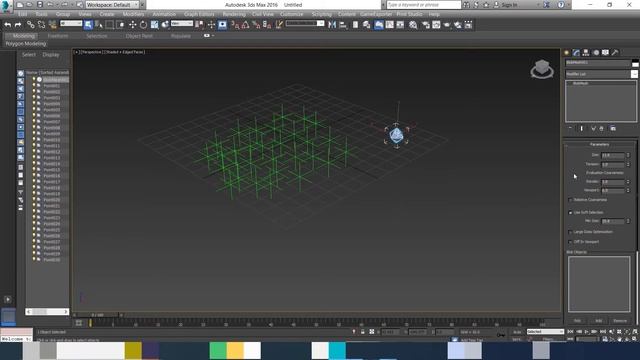Activate the Select Object tool
640x360 pixels.
pyautogui.click(x=88, y=25)
